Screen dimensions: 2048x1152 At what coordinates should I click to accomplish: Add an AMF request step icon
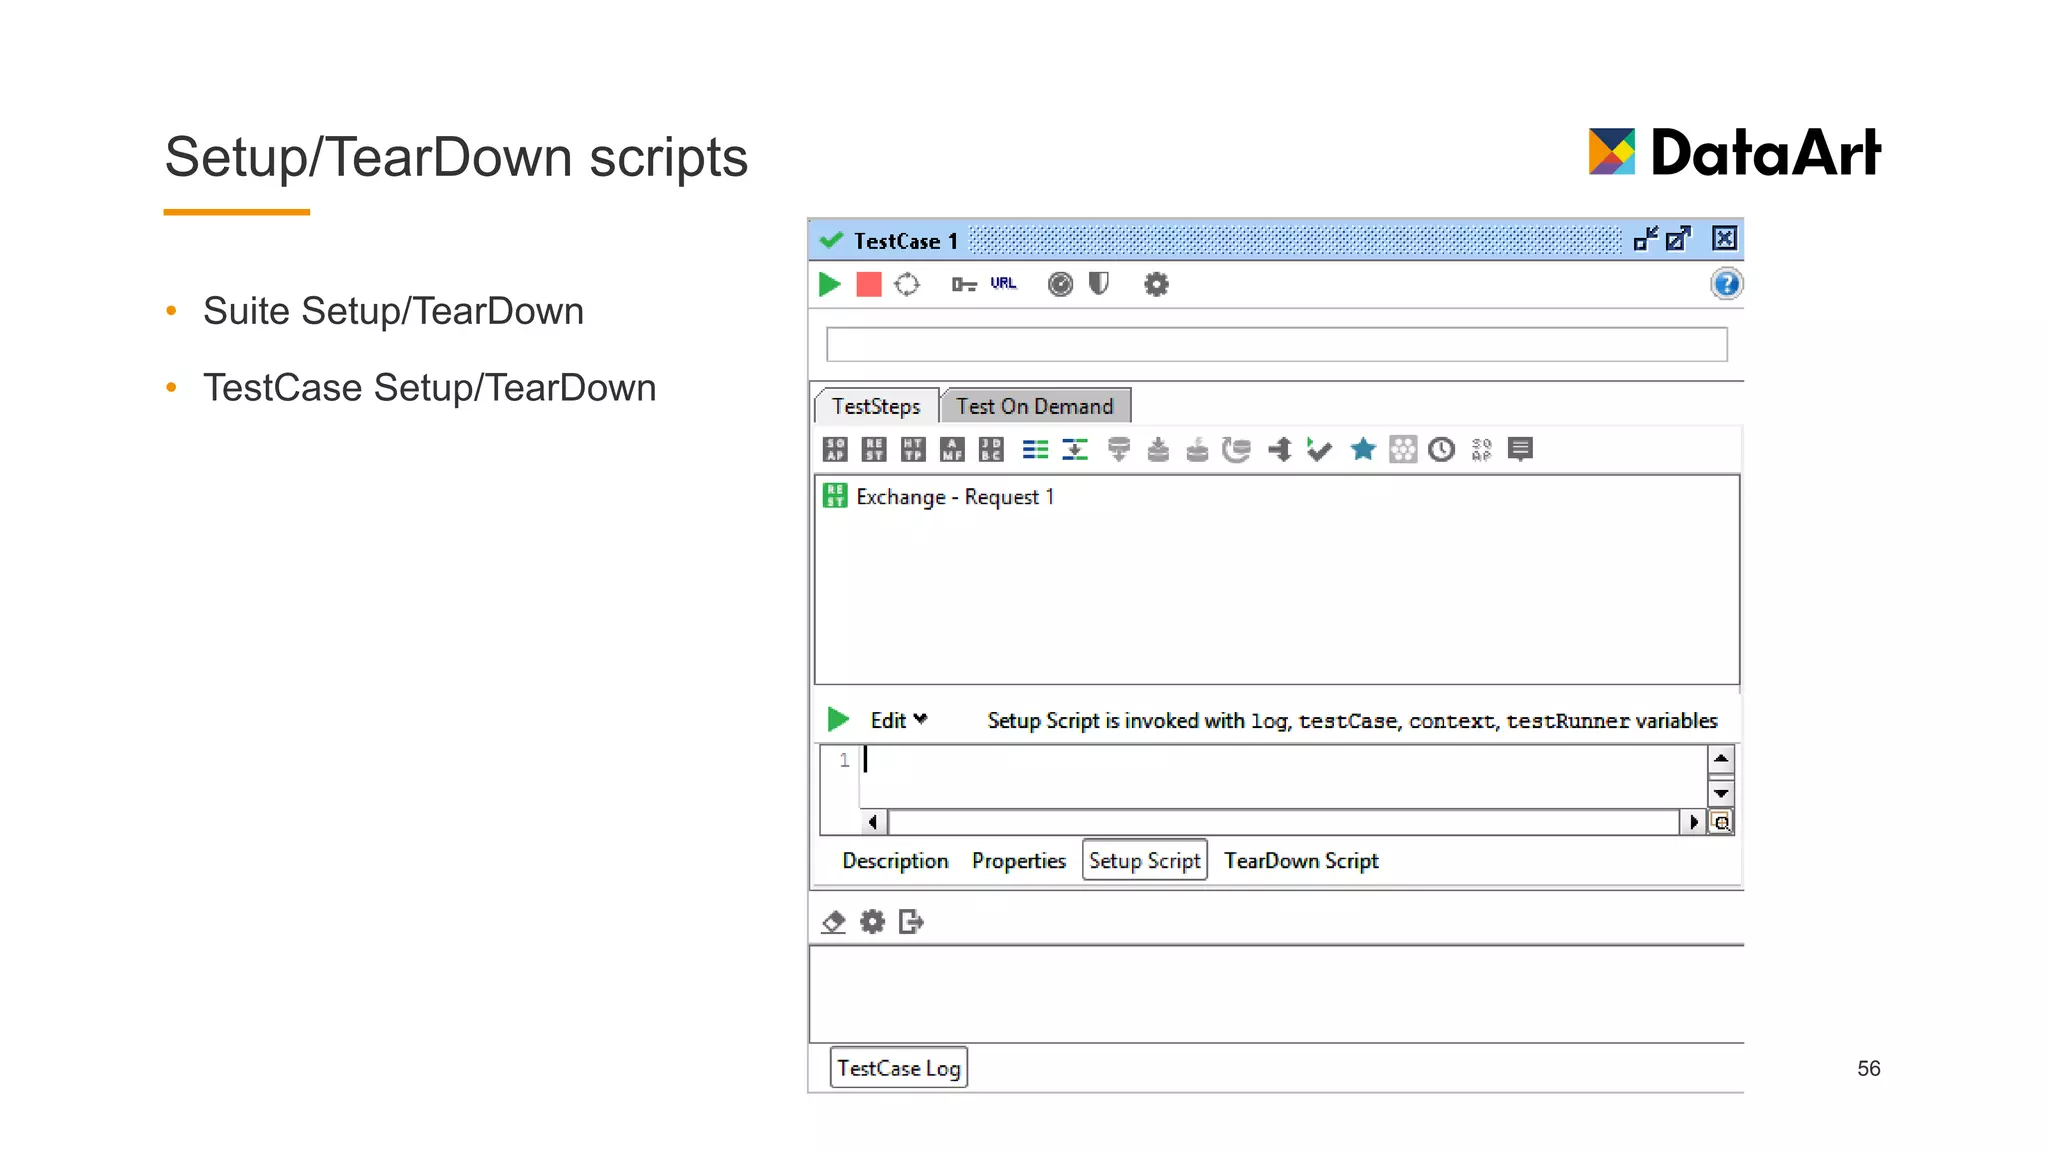(x=952, y=450)
